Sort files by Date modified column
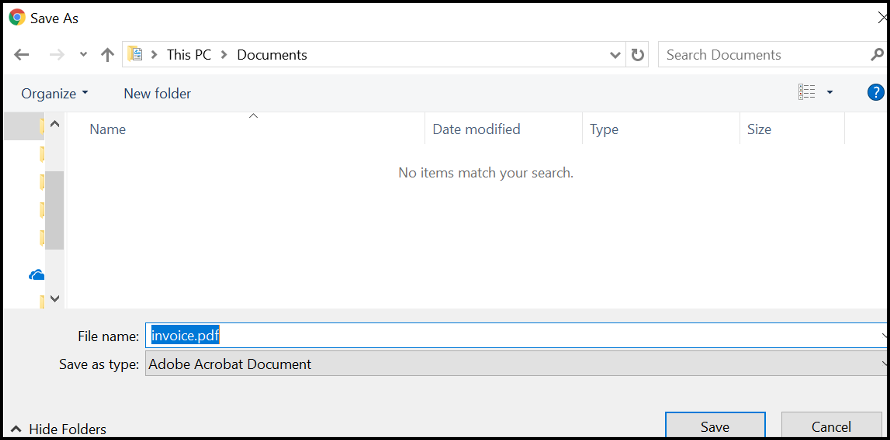This screenshot has width=890, height=440. [476, 129]
